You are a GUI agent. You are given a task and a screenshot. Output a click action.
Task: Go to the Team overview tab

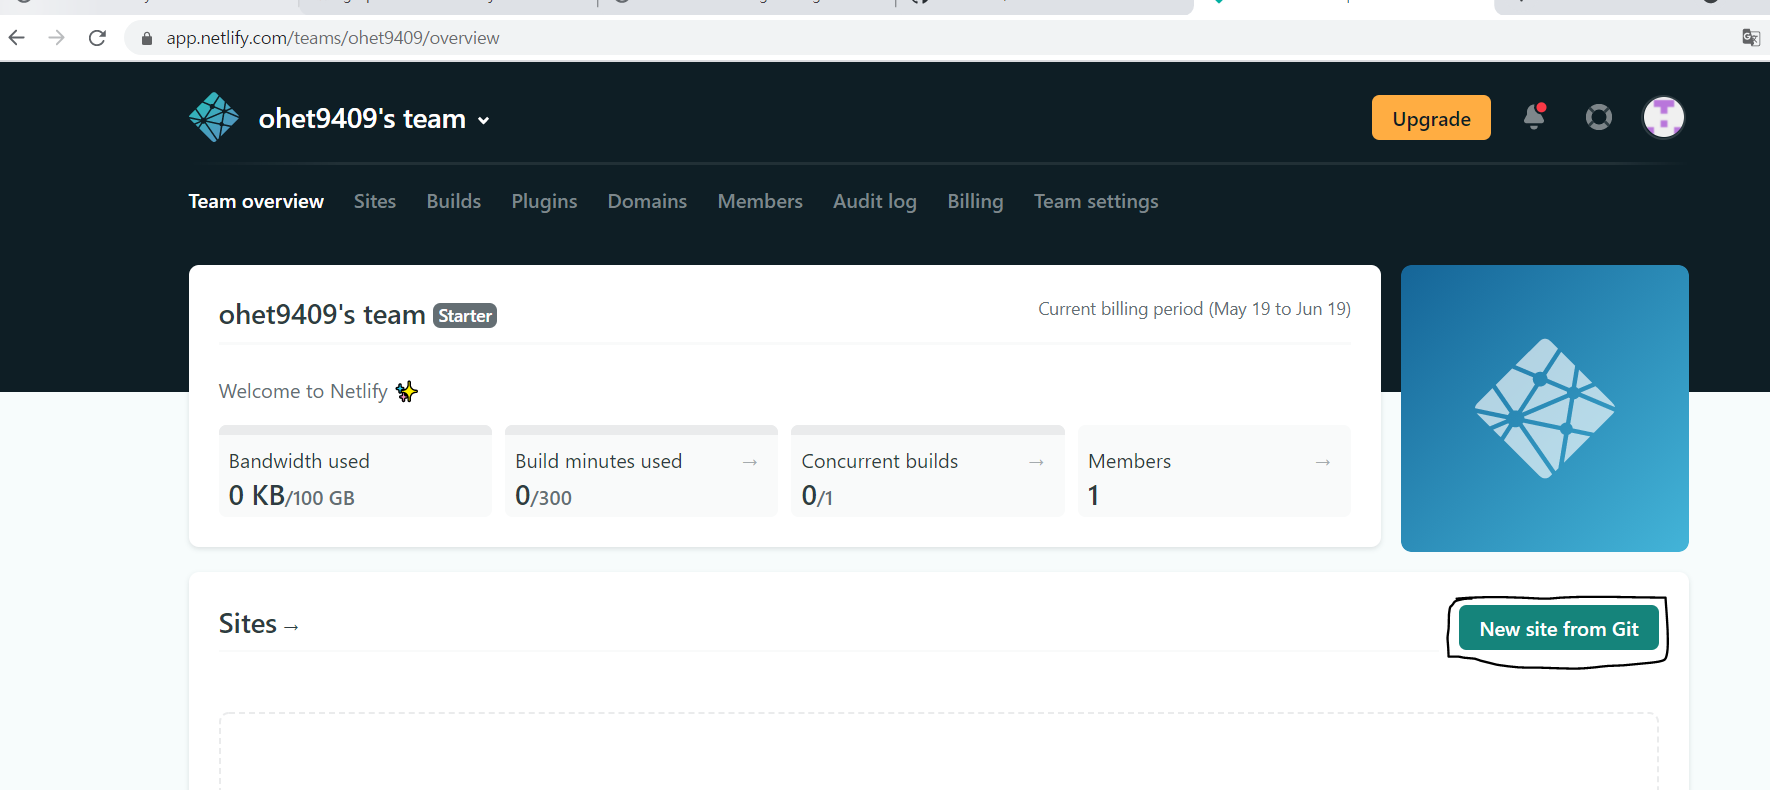(256, 201)
